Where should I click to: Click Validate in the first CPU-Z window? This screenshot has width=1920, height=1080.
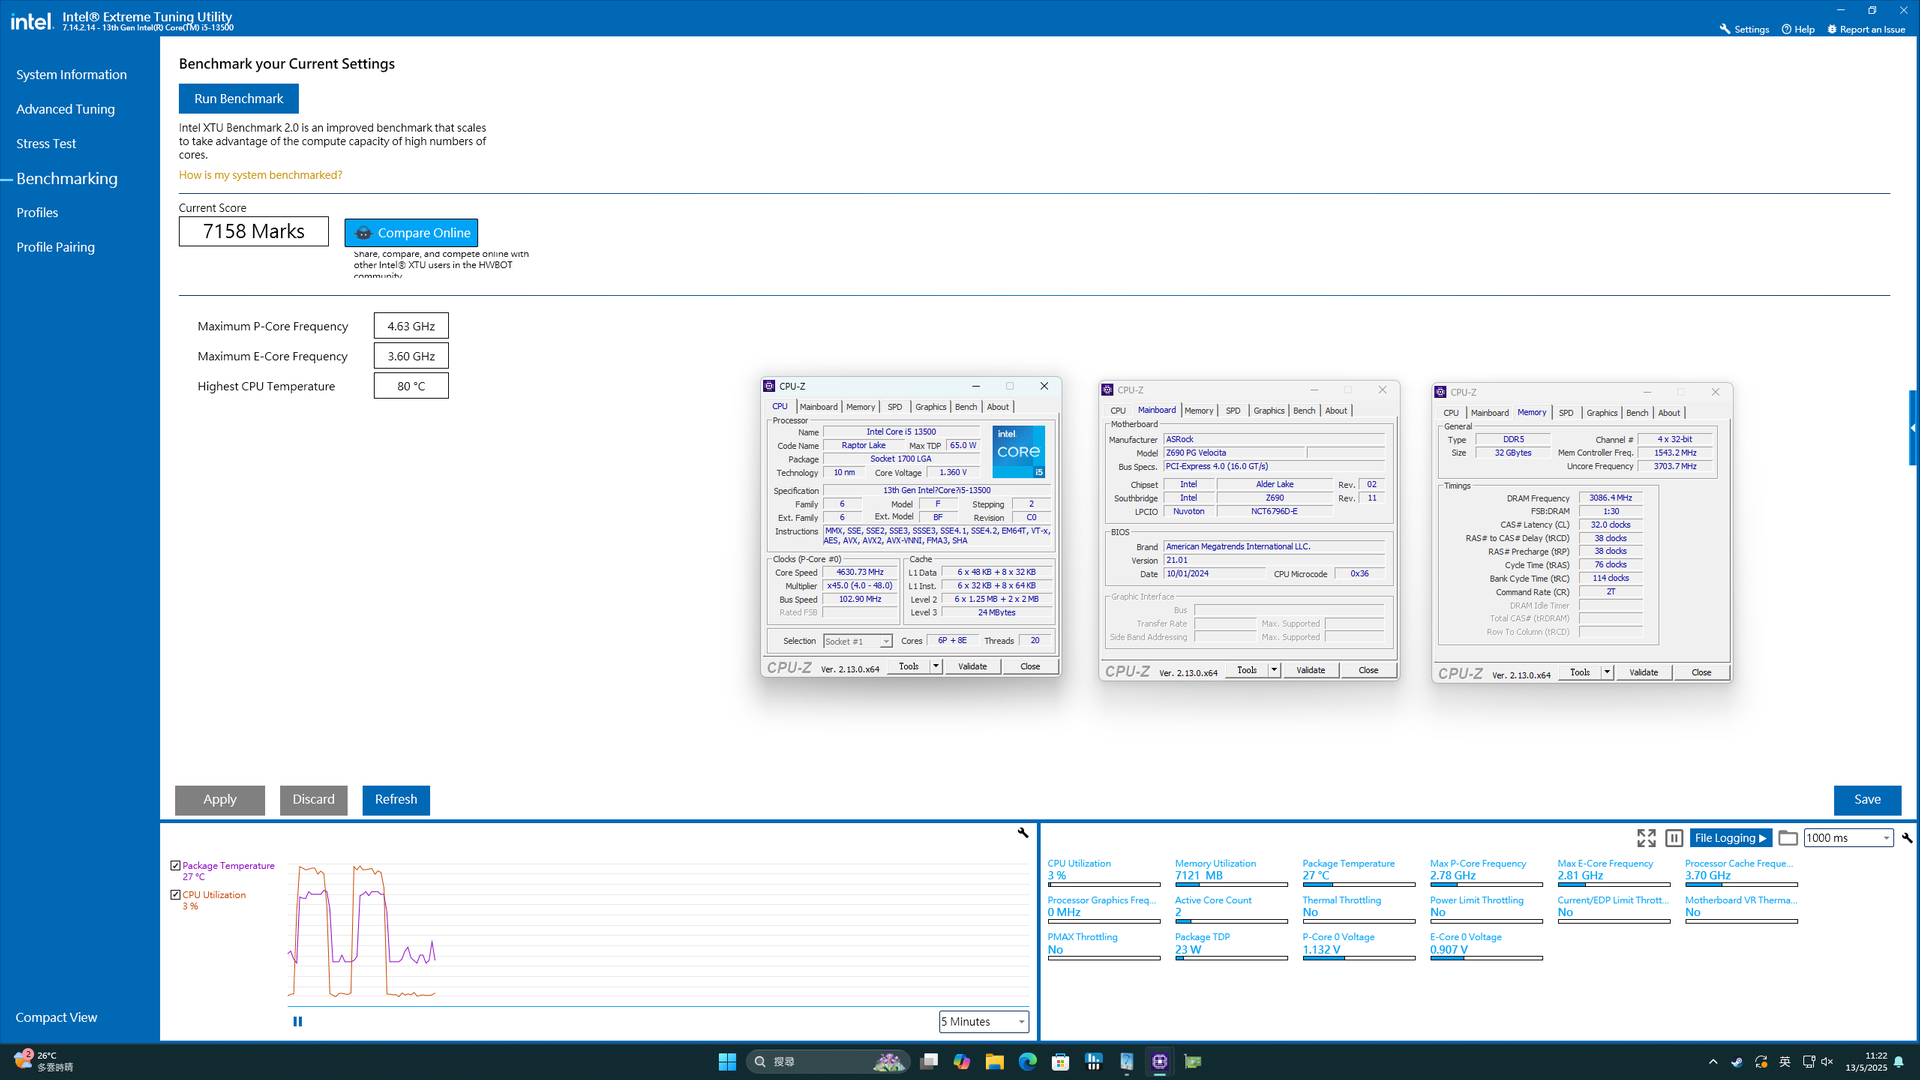click(x=972, y=666)
